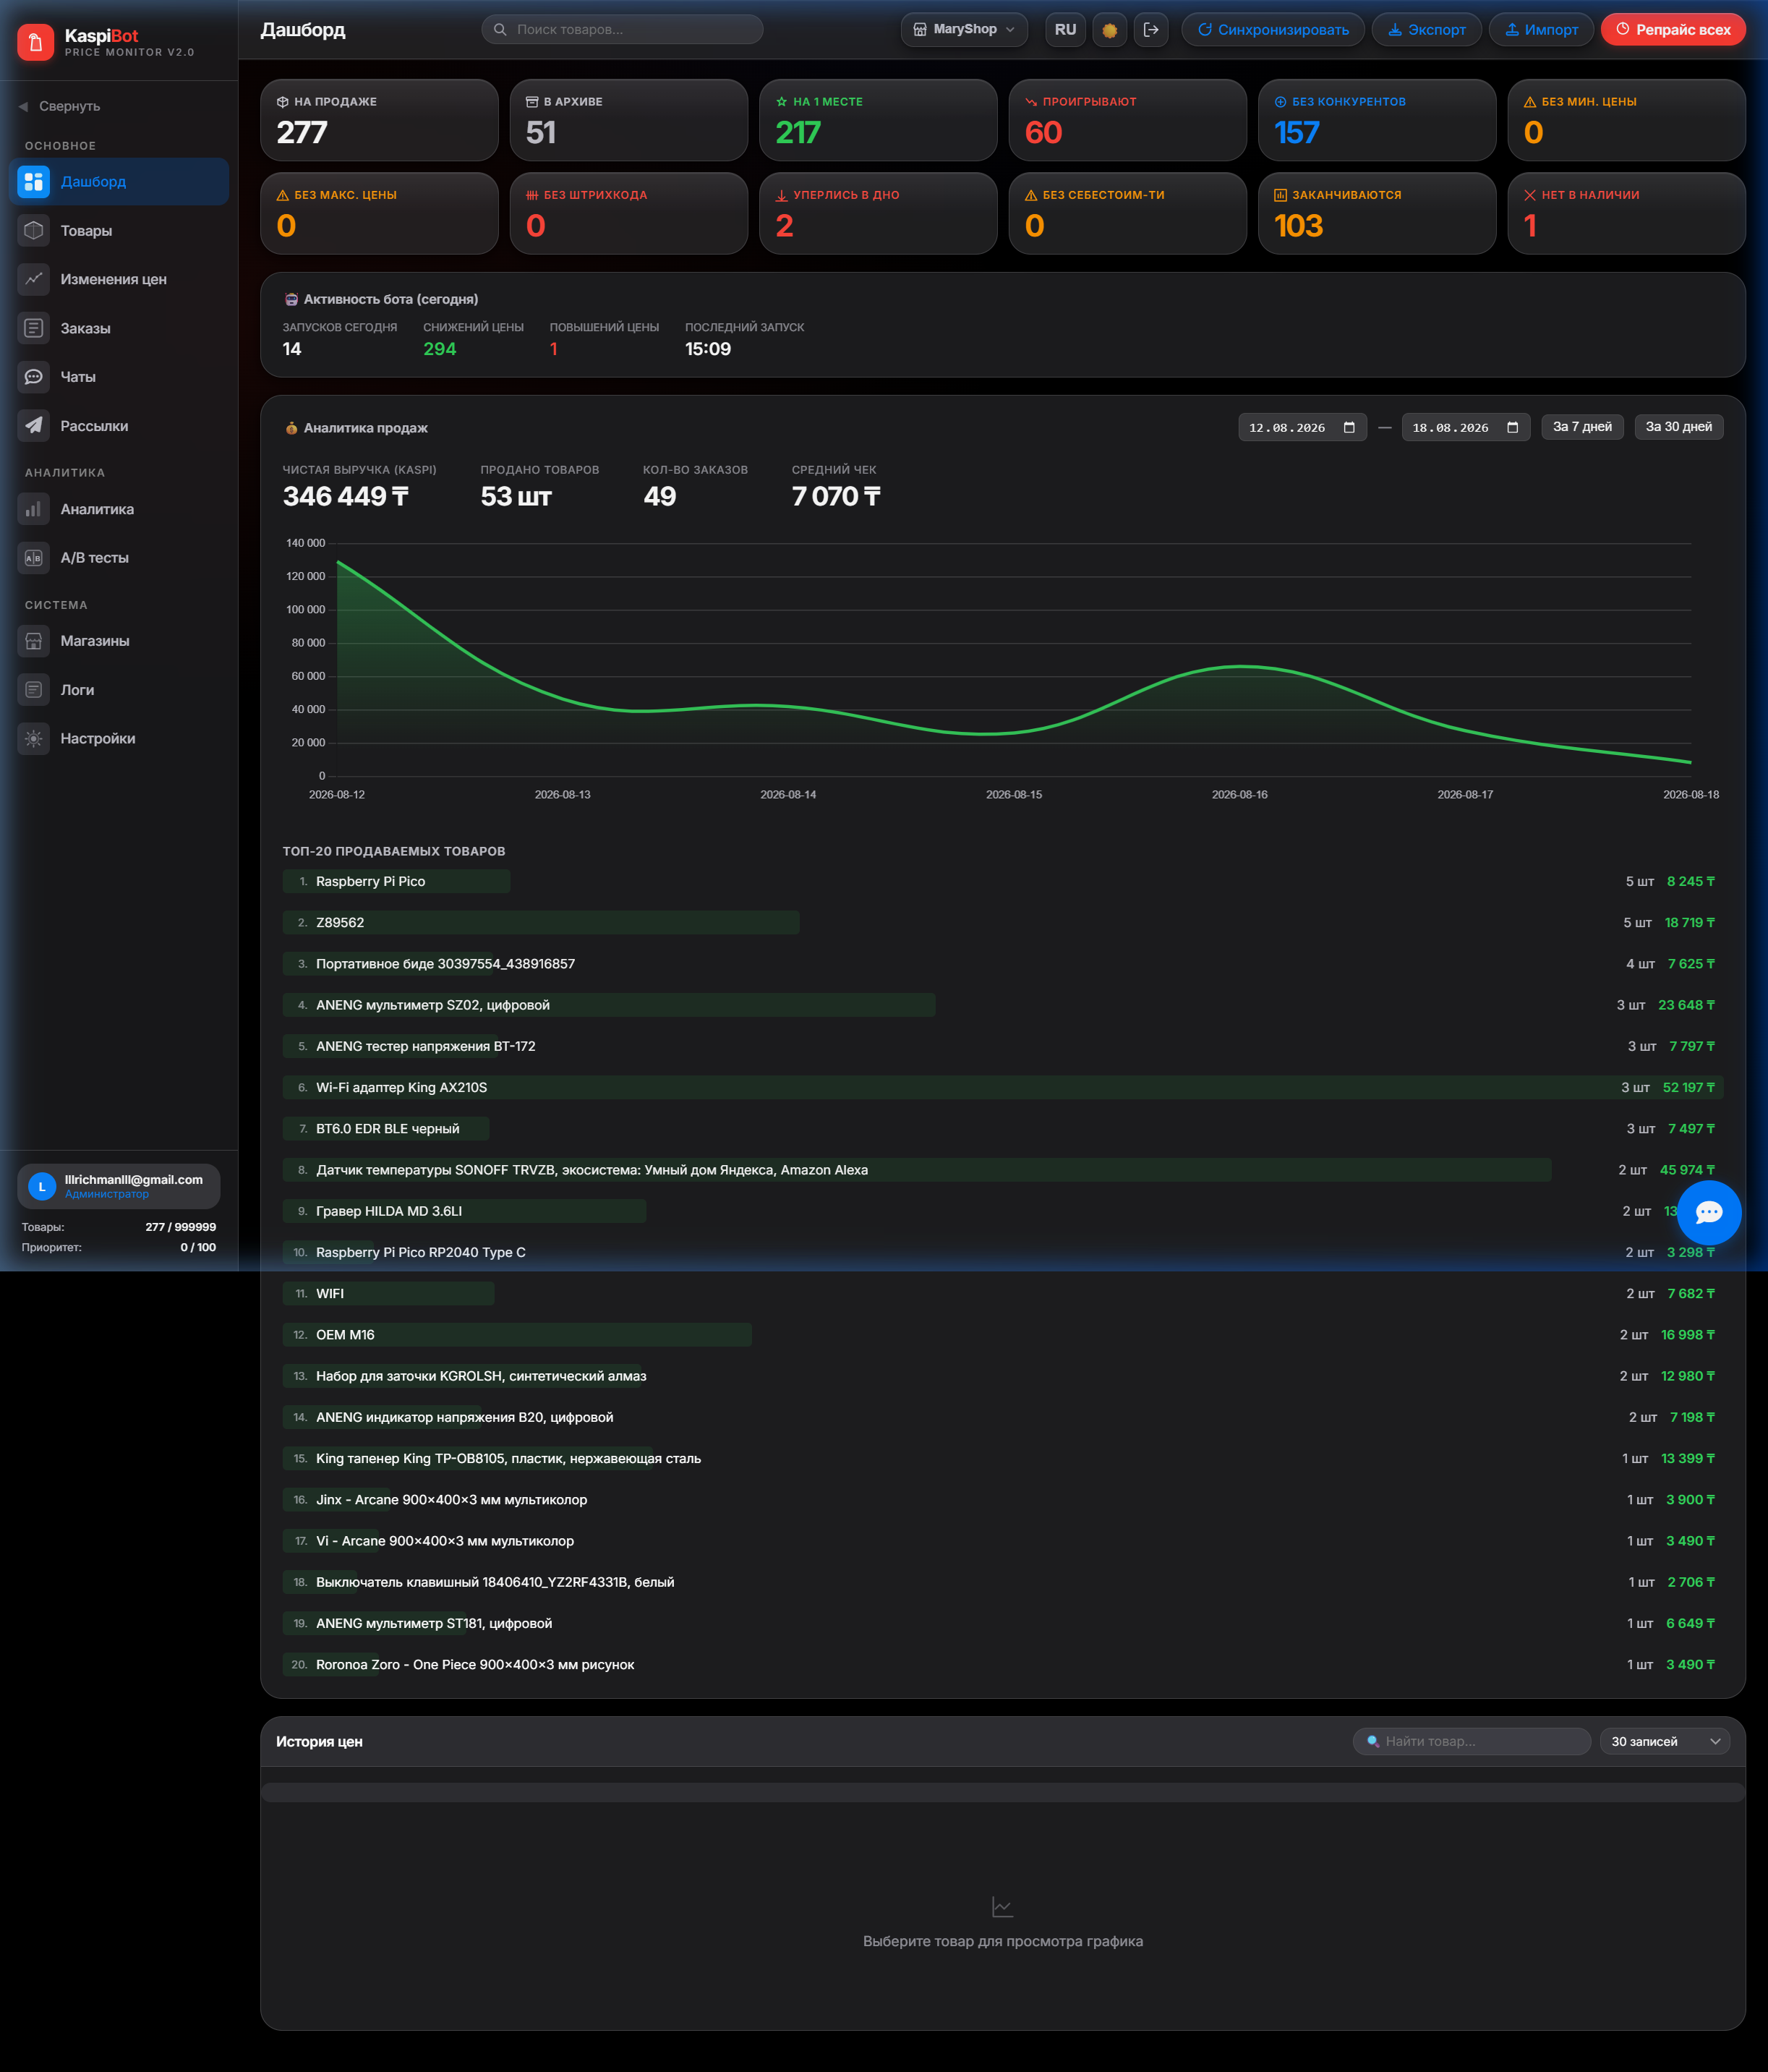Click the 18.08.2026 end date field
Viewport: 1768px width, 2072px height.
(1465, 427)
